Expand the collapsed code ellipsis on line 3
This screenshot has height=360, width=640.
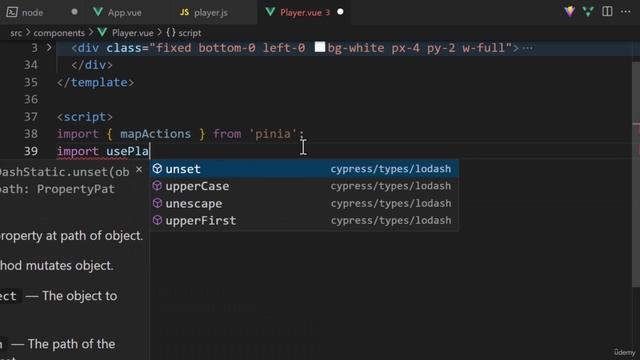(x=527, y=48)
